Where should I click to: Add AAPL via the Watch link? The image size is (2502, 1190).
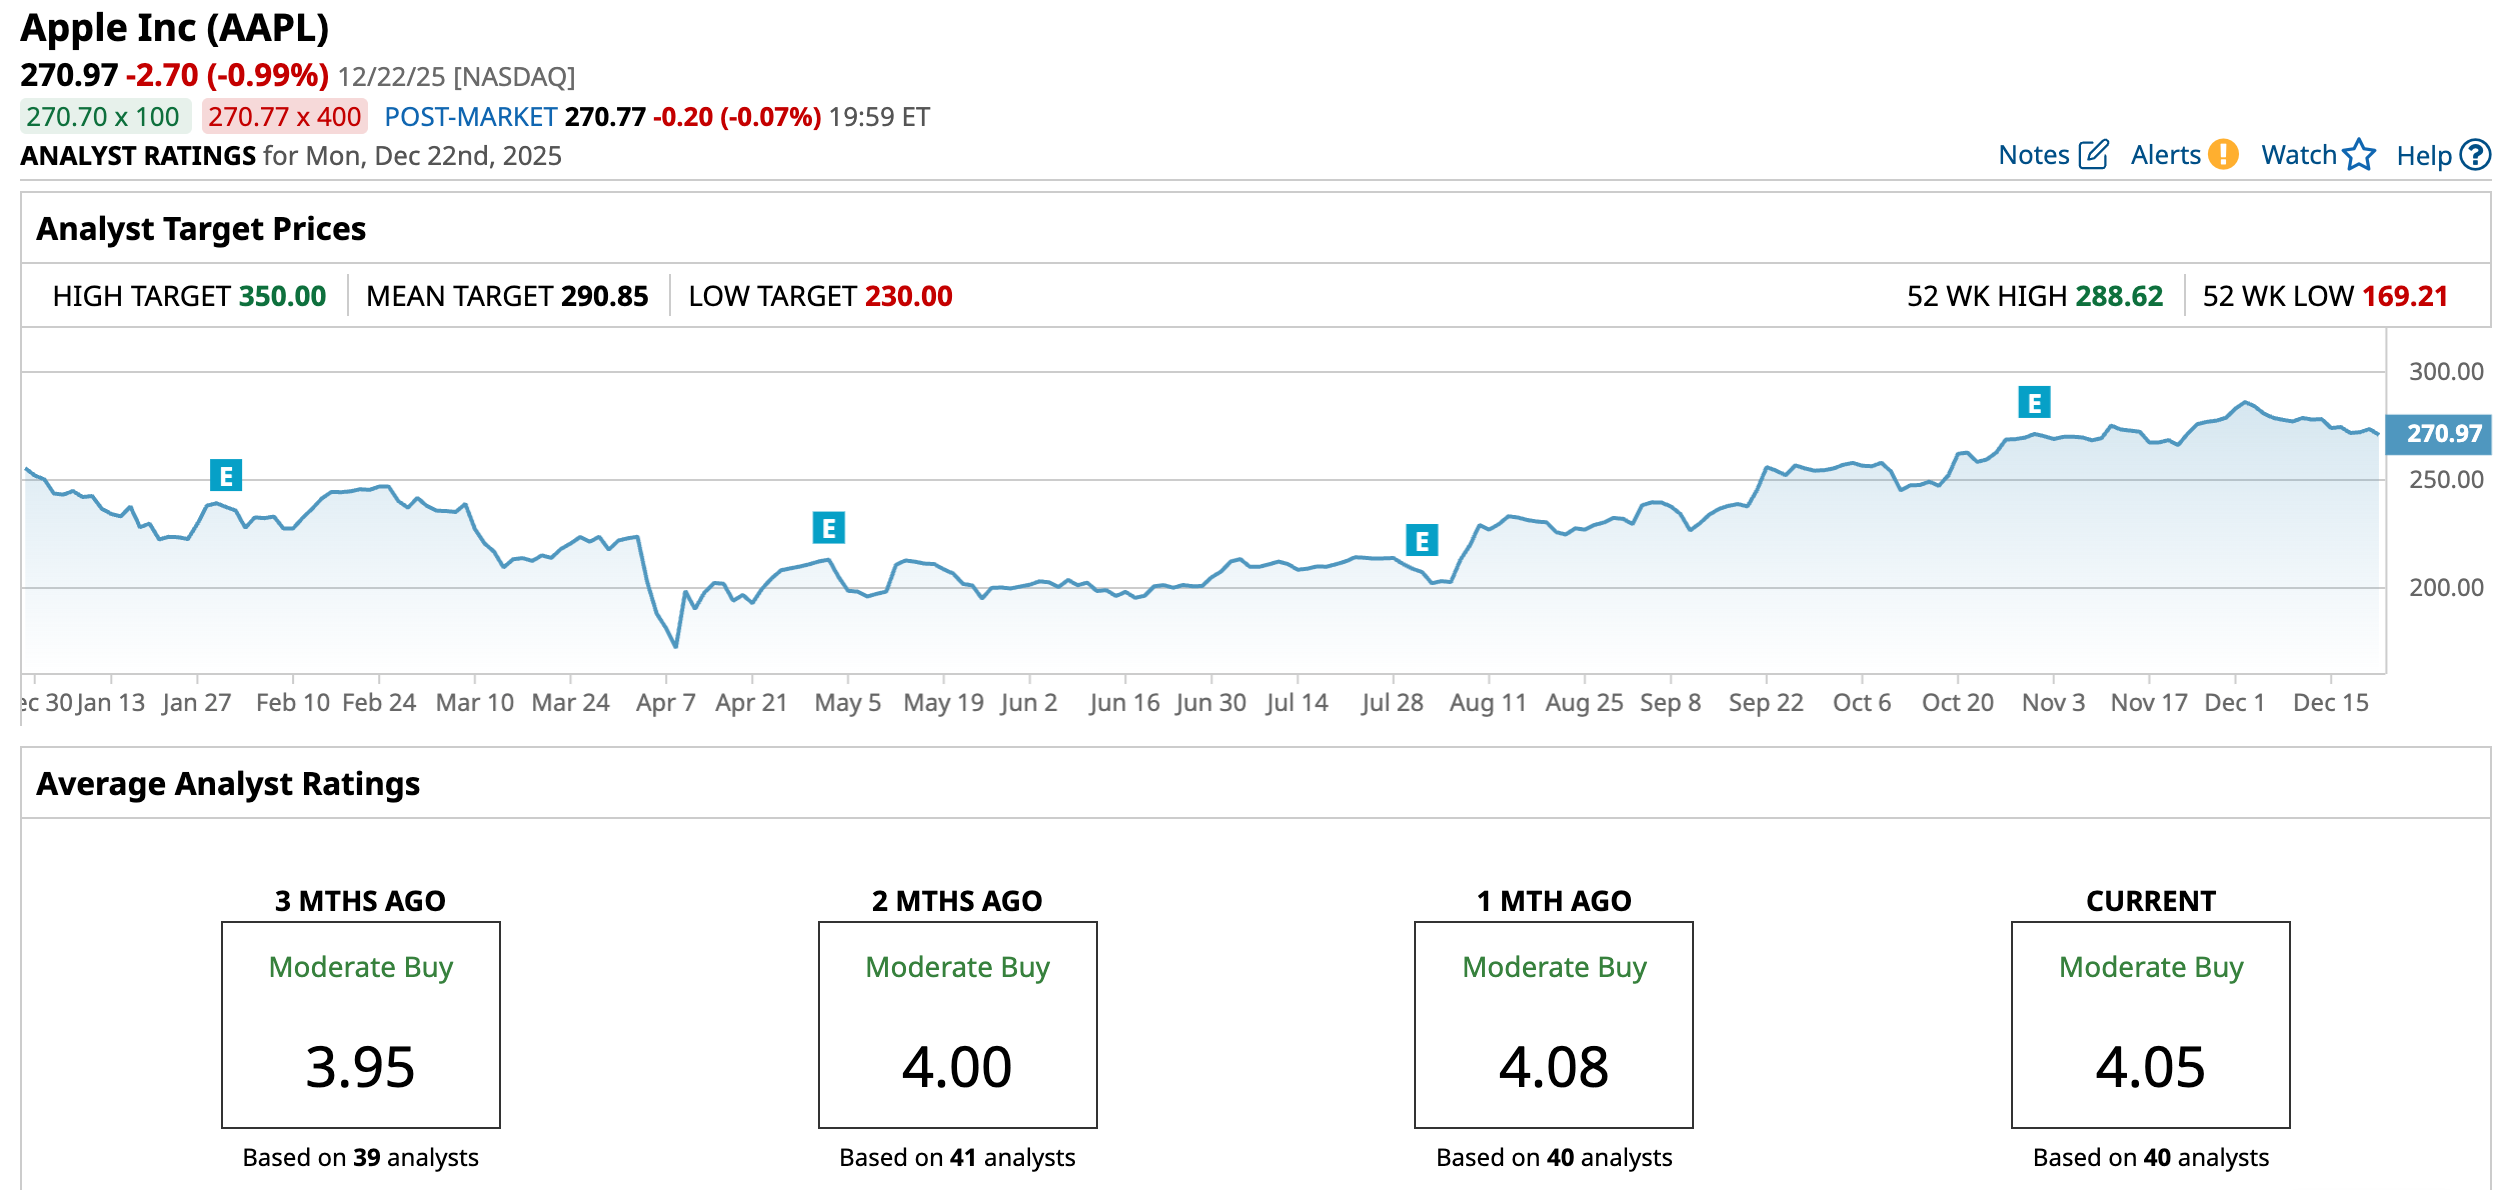click(x=2298, y=155)
